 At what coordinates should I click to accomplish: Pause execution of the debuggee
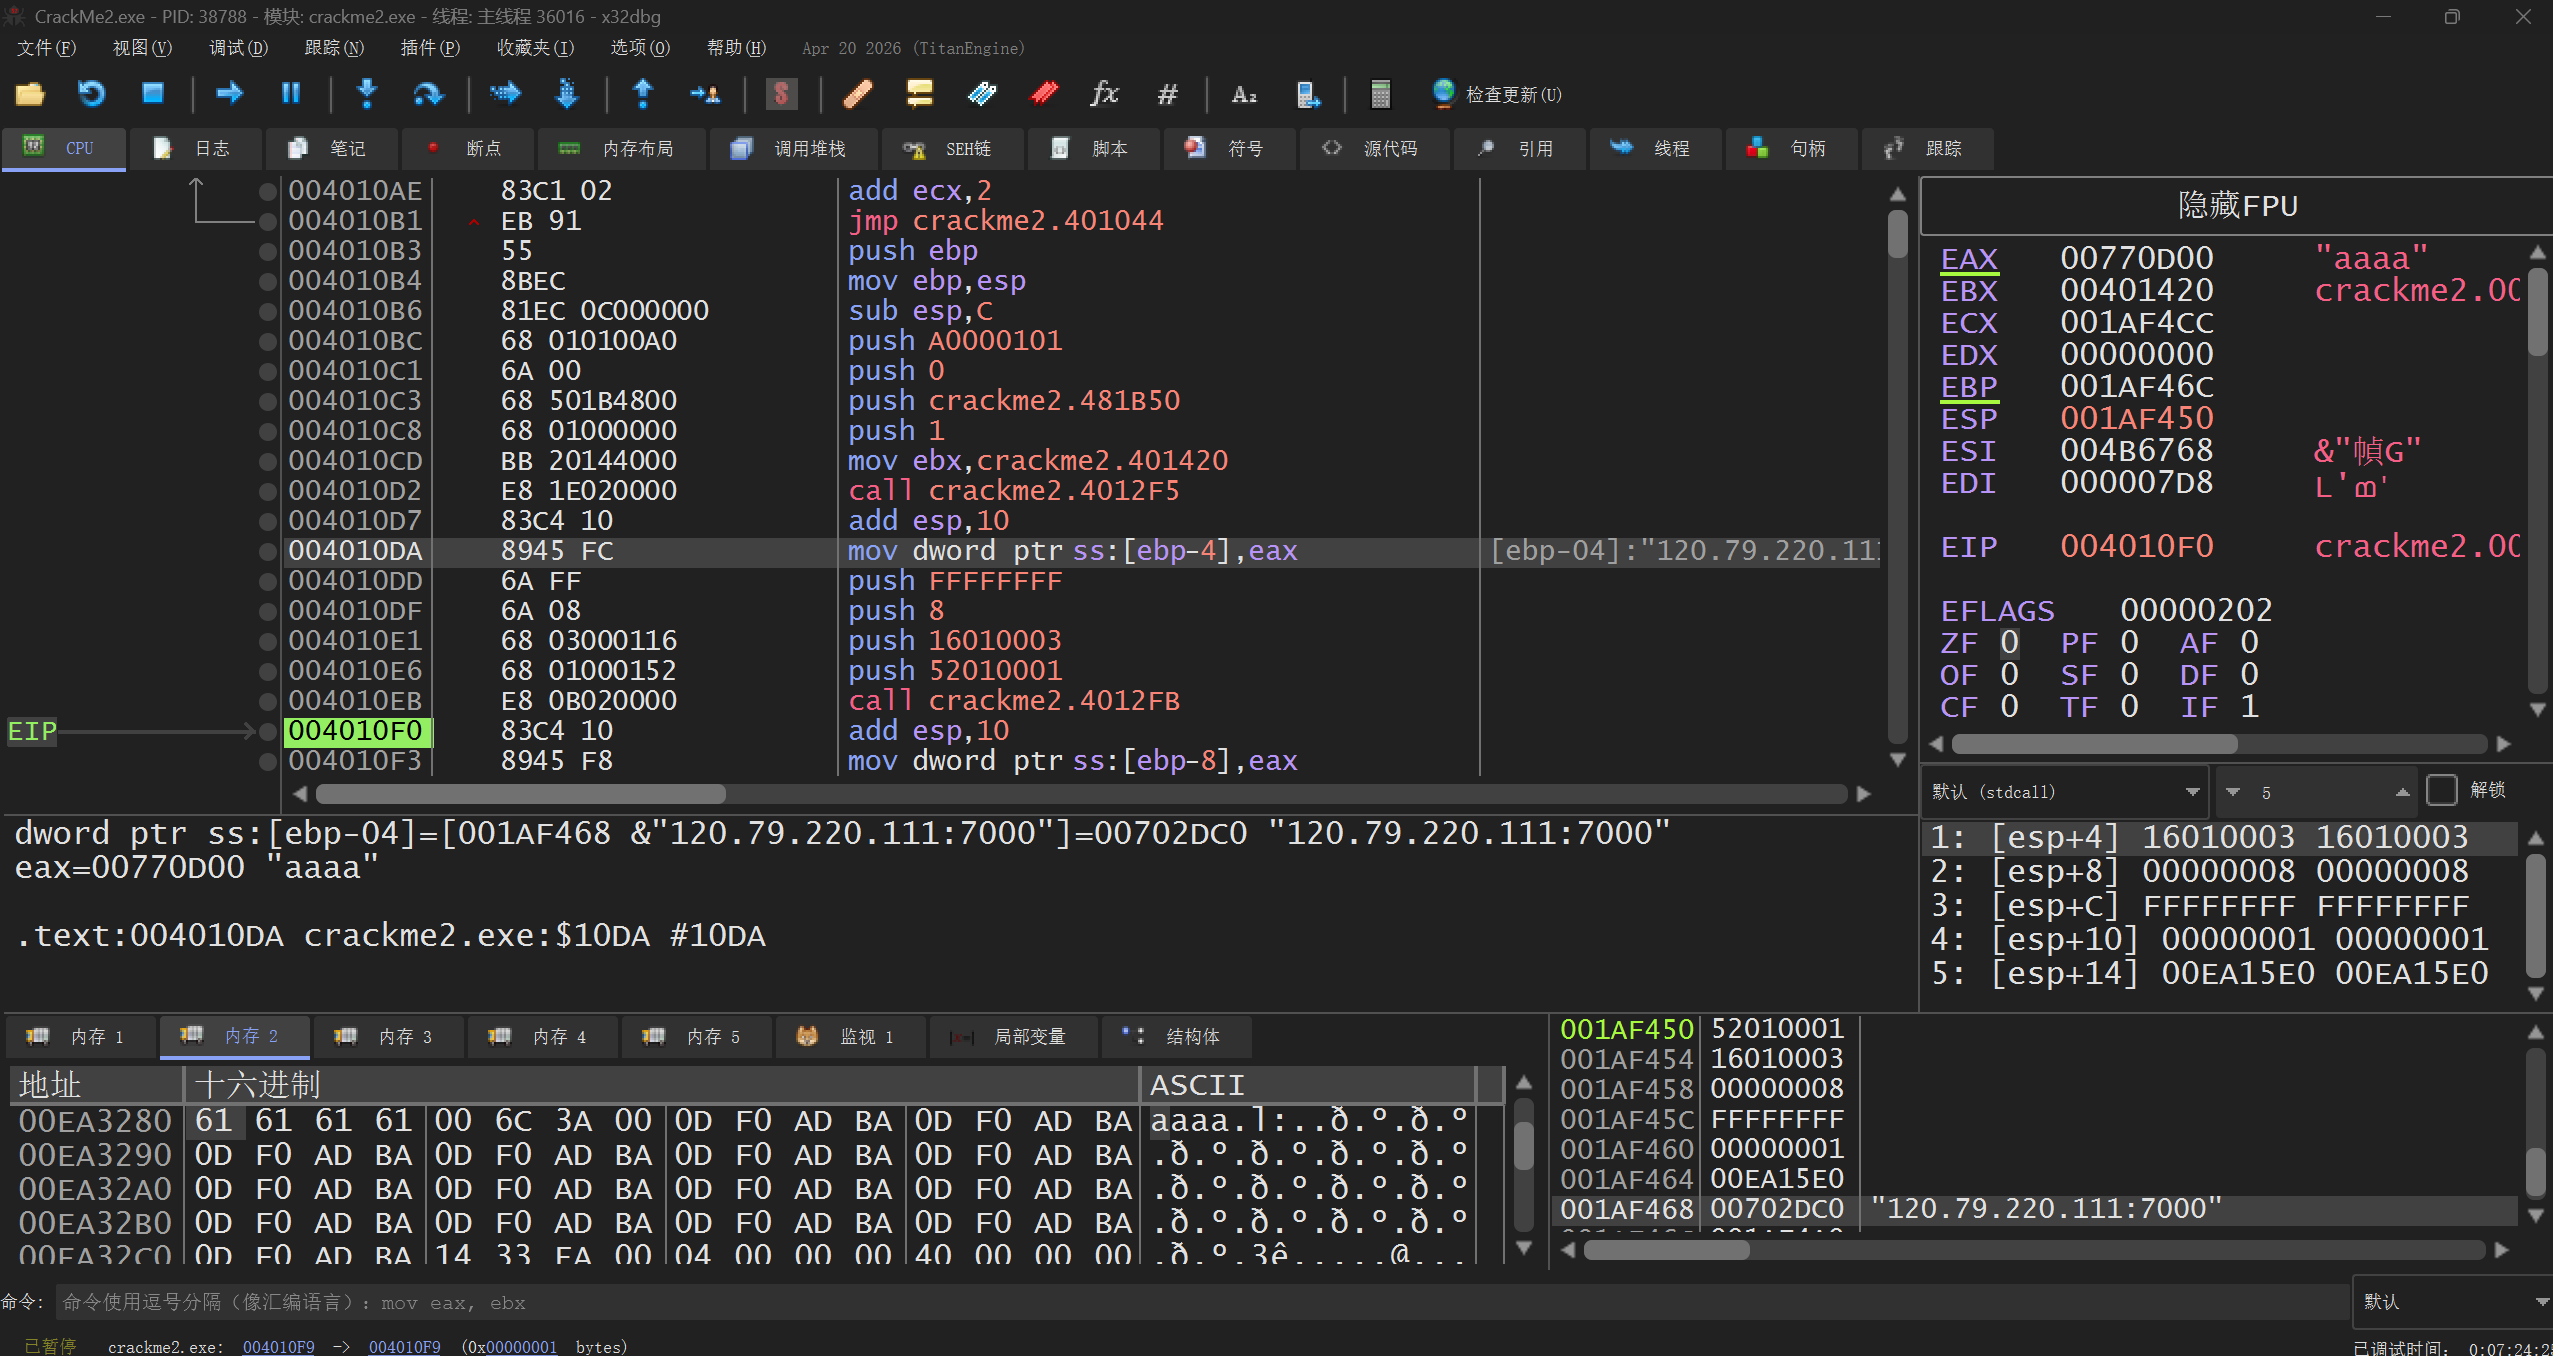click(290, 94)
